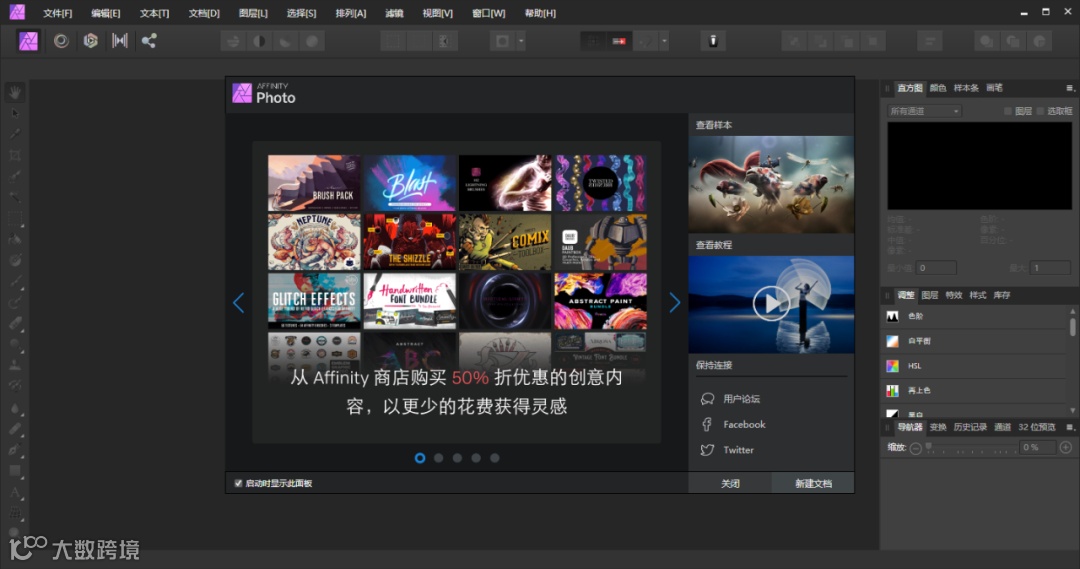Select the fifth carousel page dot
This screenshot has height=569, width=1080.
(495, 458)
